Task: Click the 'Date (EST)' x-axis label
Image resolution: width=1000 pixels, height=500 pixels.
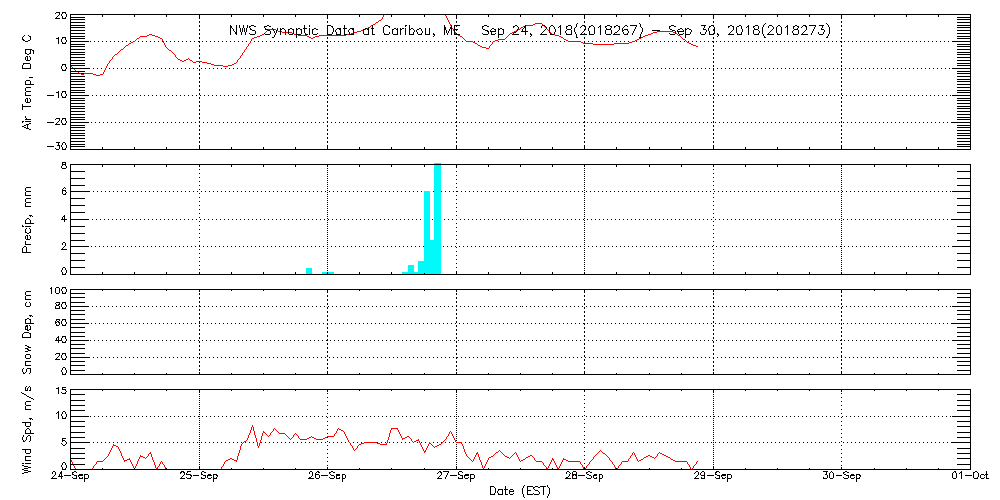Action: (519, 492)
